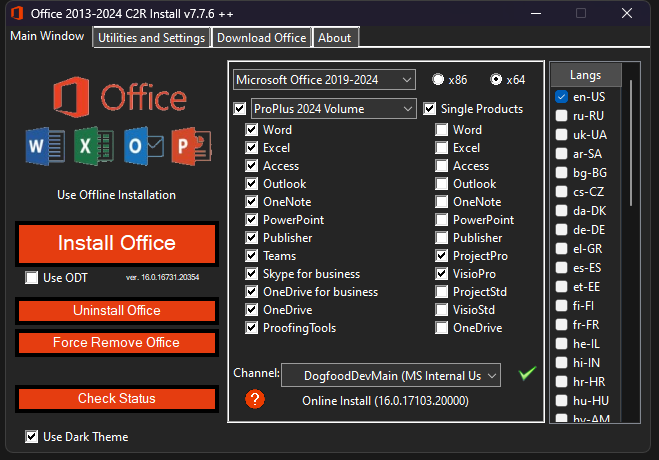Click the PowerPoint icon in the logo

[x=186, y=146]
